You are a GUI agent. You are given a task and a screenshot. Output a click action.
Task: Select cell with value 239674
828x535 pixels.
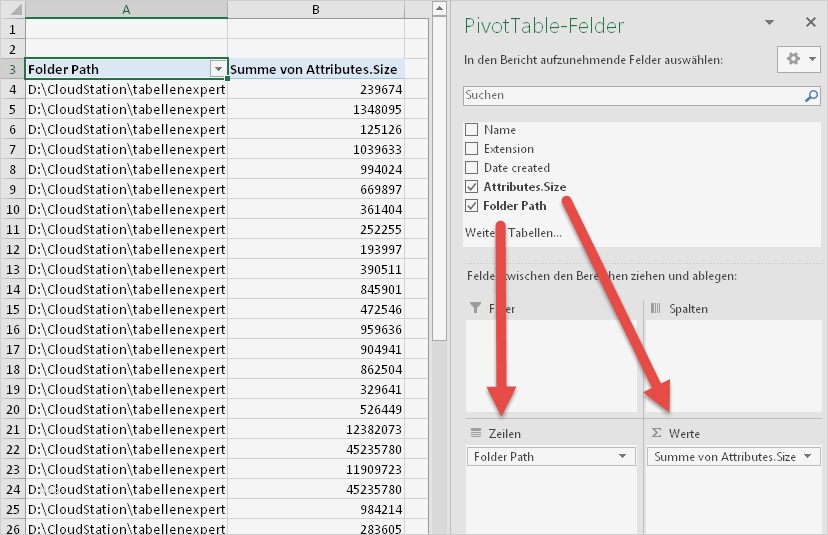(x=316, y=89)
